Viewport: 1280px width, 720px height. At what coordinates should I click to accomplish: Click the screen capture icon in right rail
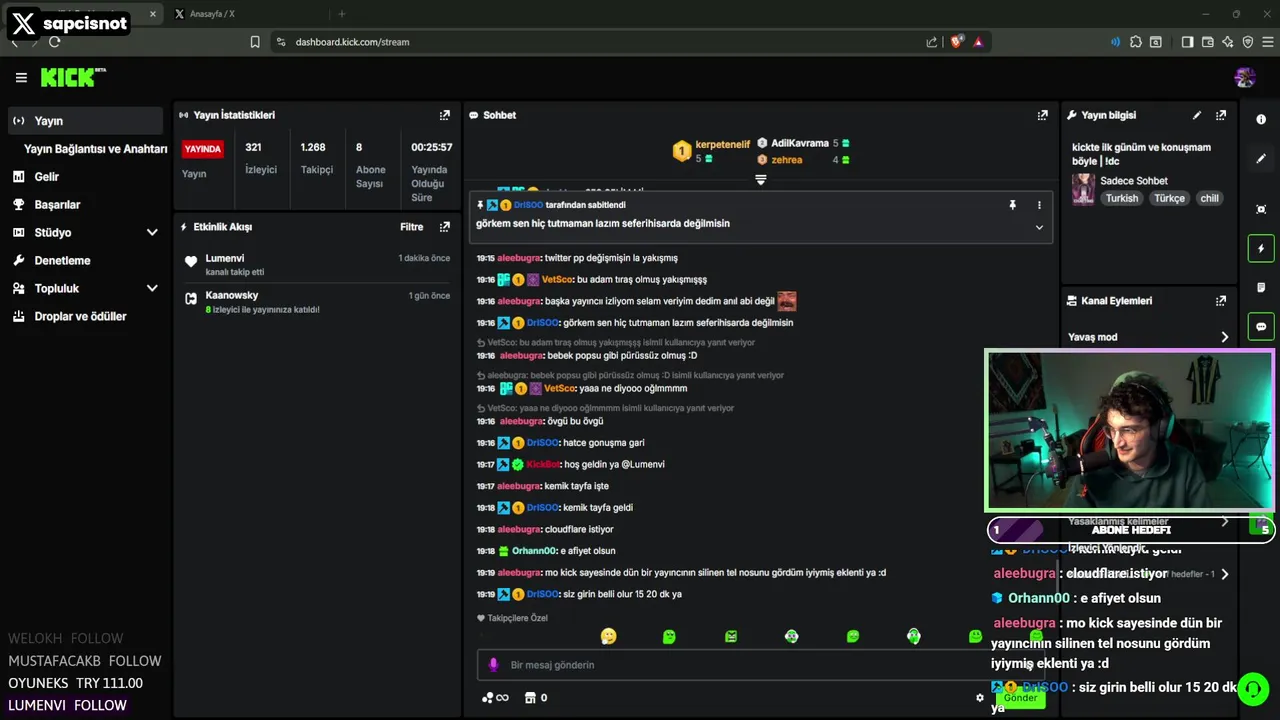click(x=1261, y=209)
